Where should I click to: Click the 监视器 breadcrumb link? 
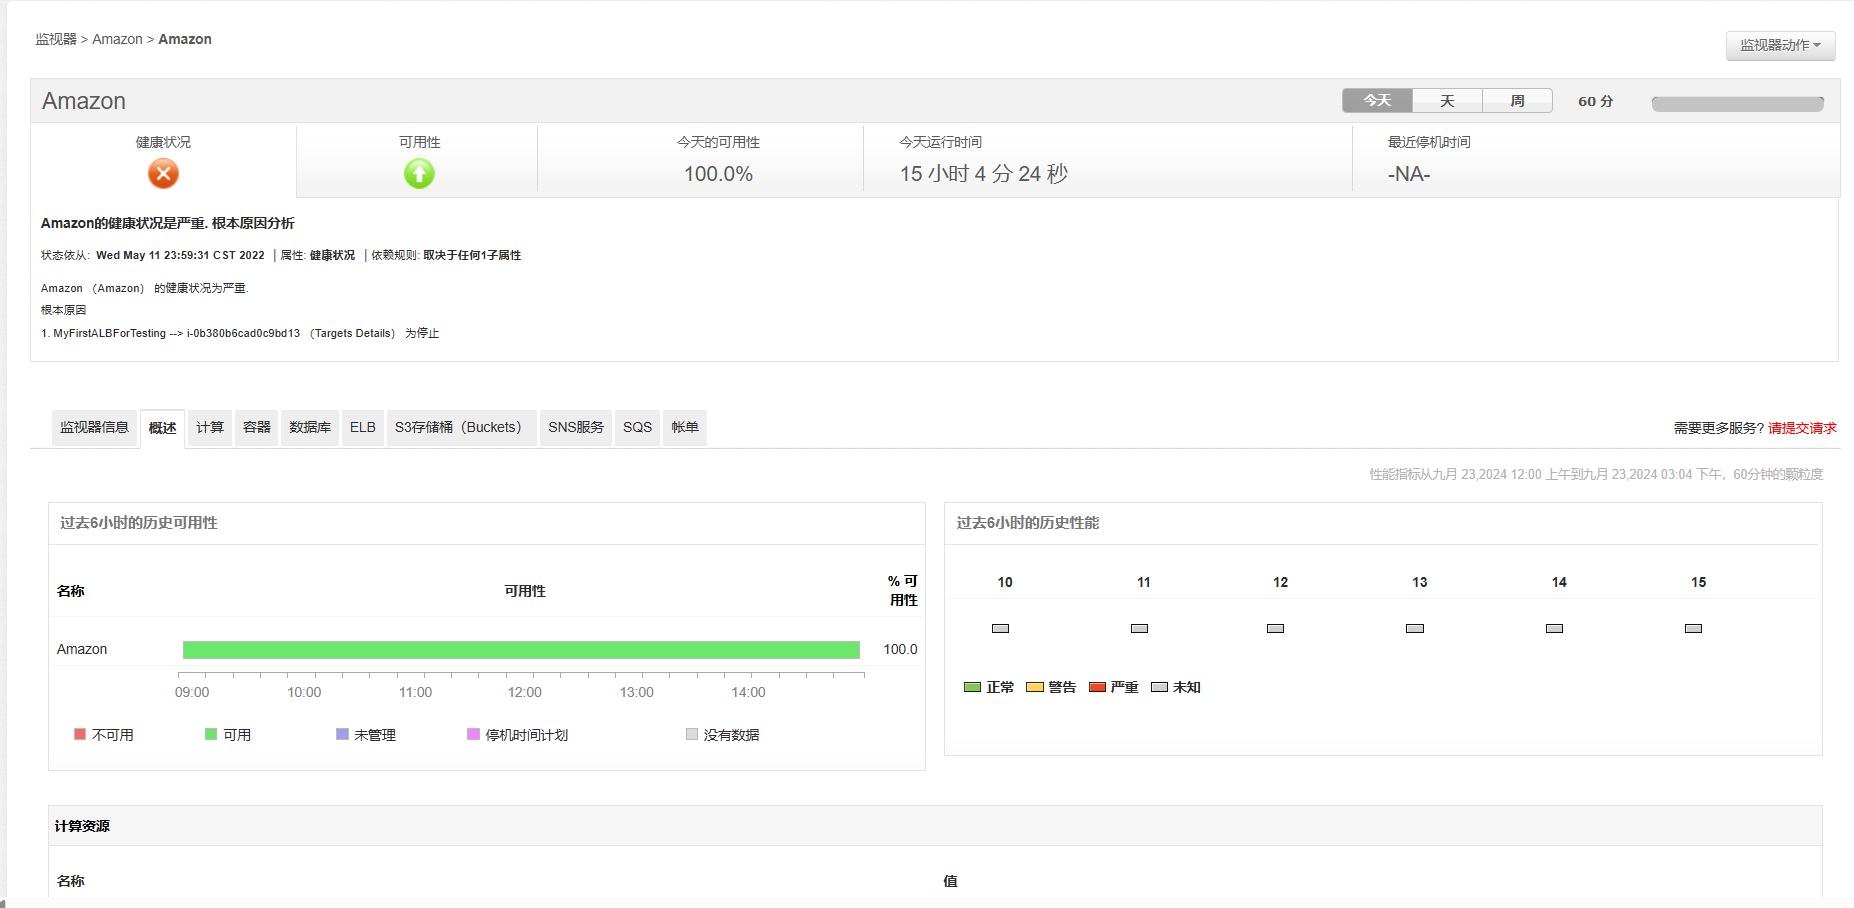56,39
